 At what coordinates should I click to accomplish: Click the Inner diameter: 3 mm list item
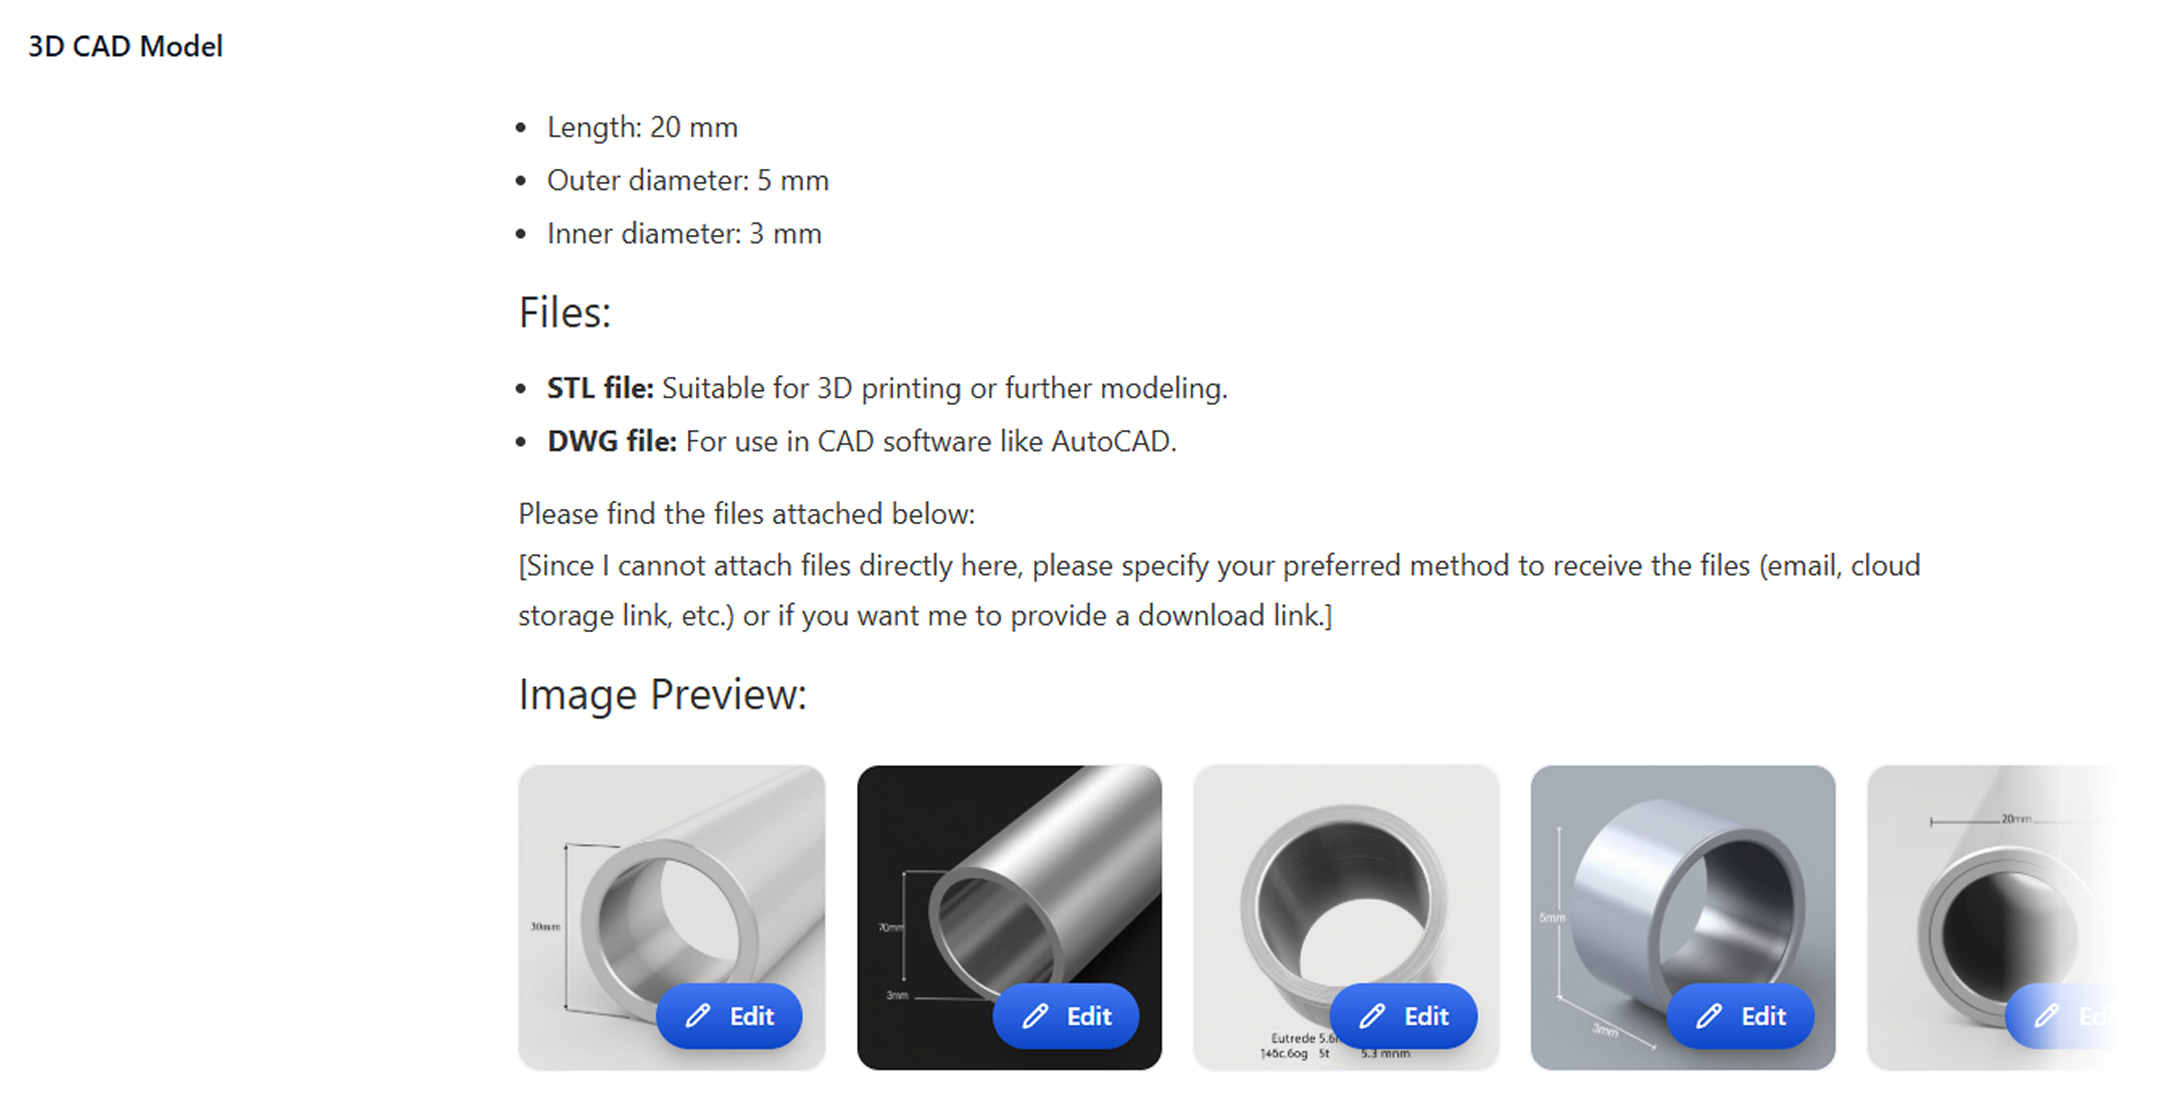pos(684,233)
